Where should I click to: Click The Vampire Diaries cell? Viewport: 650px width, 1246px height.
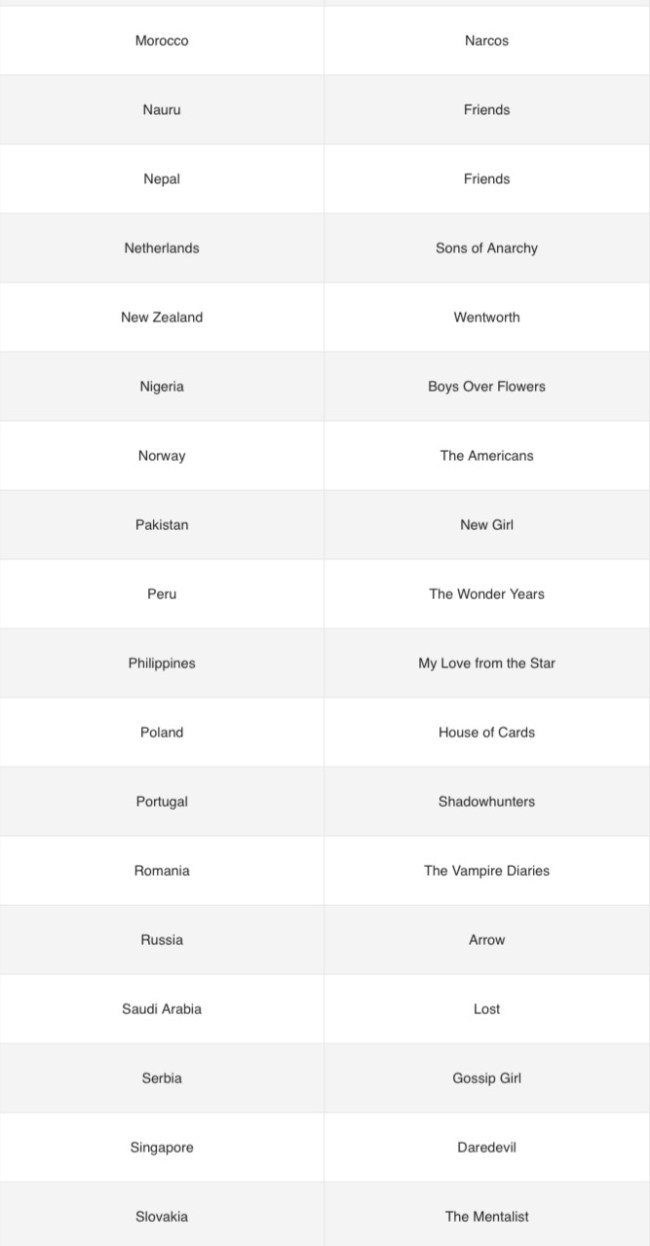coord(486,871)
